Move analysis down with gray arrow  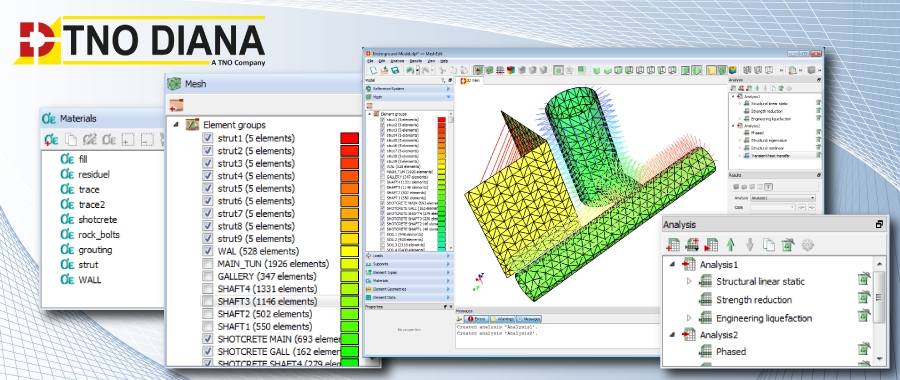point(750,245)
